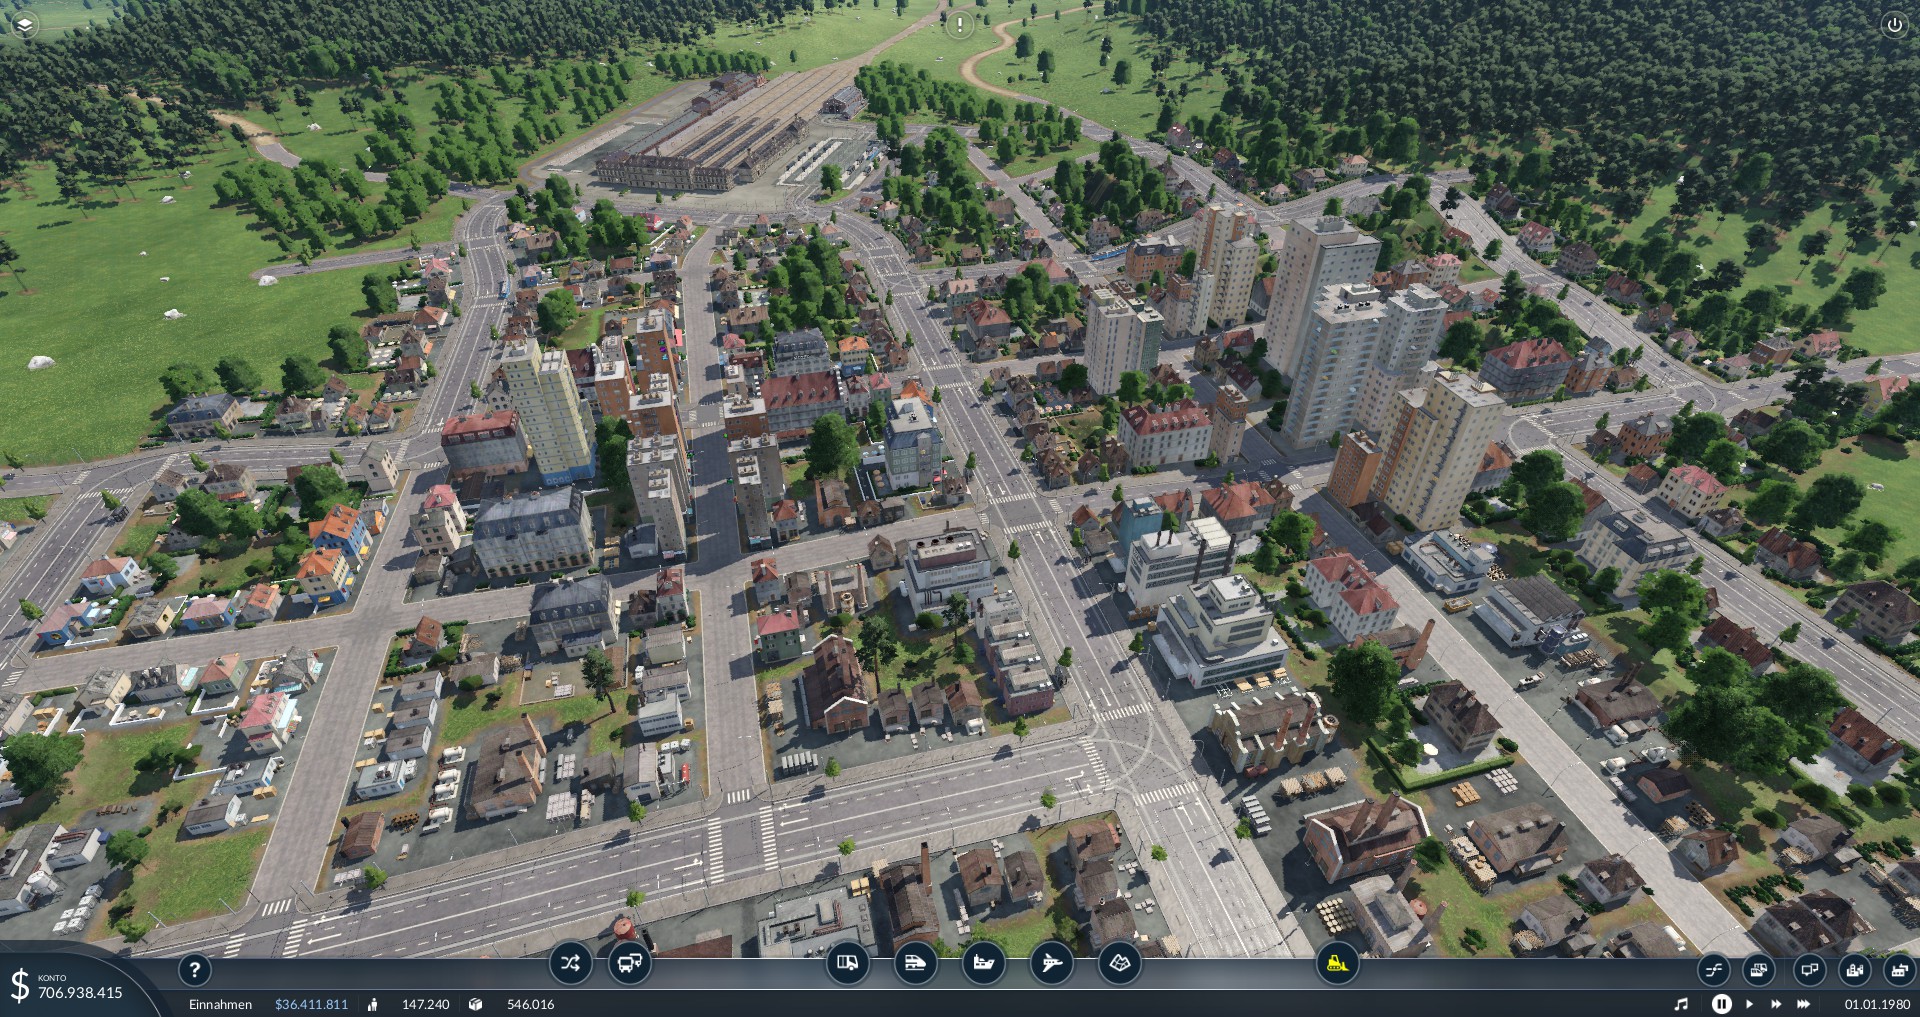The width and height of the screenshot is (1920, 1017).
Task: Open the terrain landscaping tool
Action: coord(1119,964)
